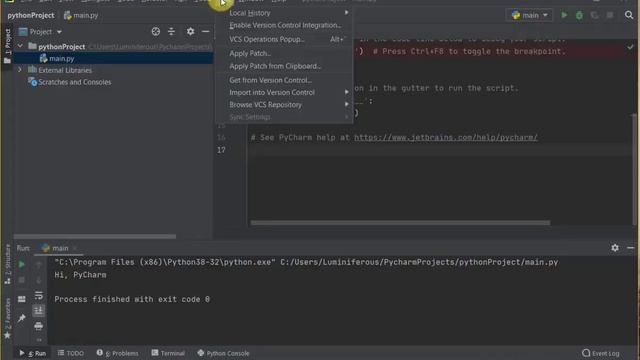Screen dimensions: 640x360
Task: Switch to the TODO tool window
Action: (71, 353)
